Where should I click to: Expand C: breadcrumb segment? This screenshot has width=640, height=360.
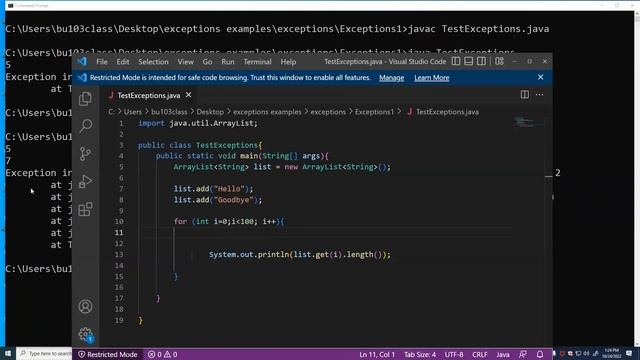click(111, 111)
